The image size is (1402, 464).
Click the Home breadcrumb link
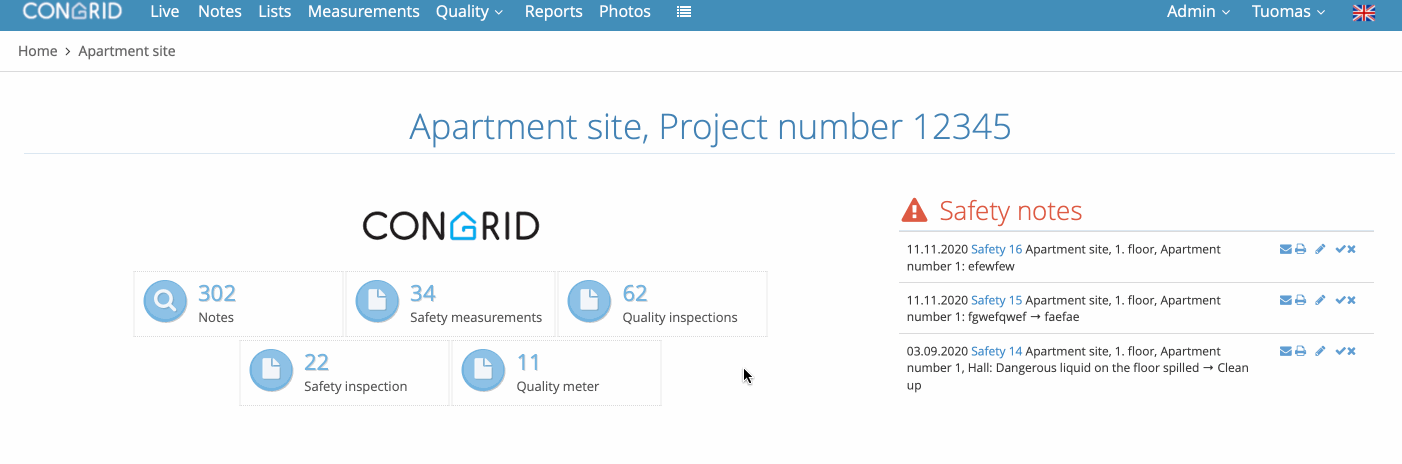click(x=38, y=51)
